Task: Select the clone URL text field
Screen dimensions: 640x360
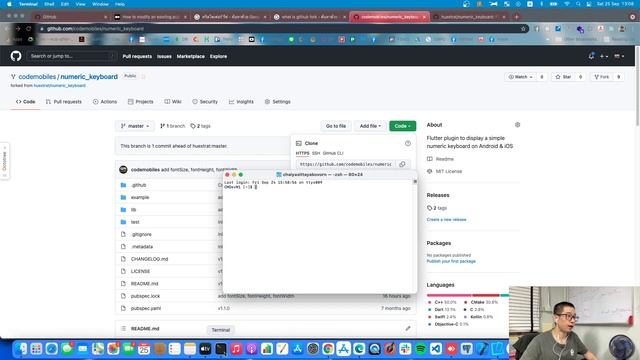Action: pos(345,164)
